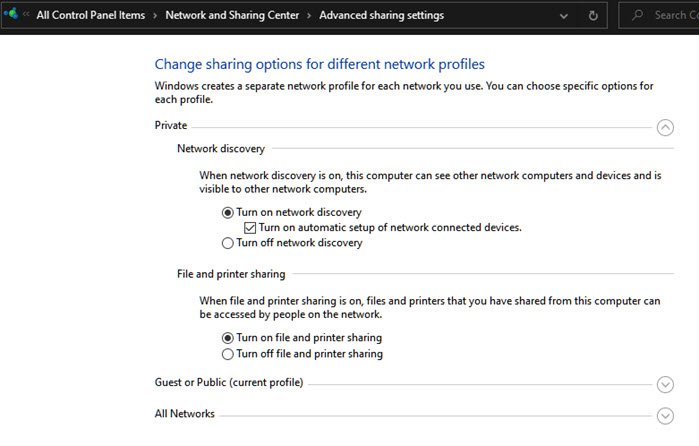This screenshot has height=446, width=699.
Task: Click the arrow after Network and Sharing Center
Action: point(309,16)
